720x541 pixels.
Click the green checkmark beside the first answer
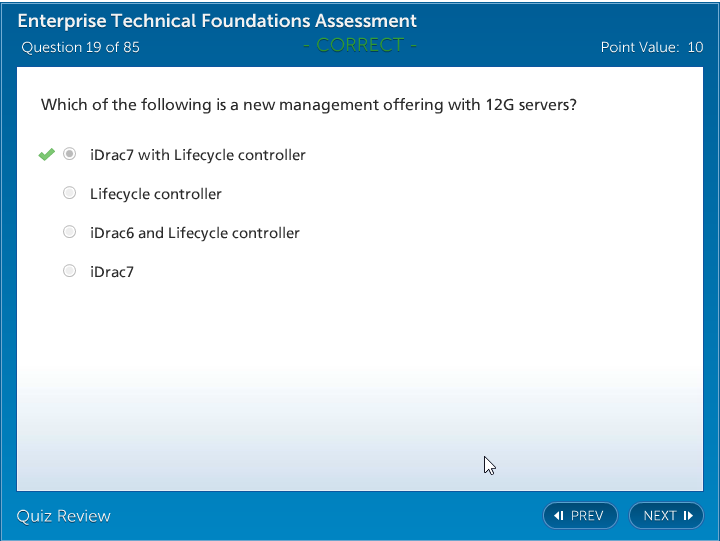(46, 154)
